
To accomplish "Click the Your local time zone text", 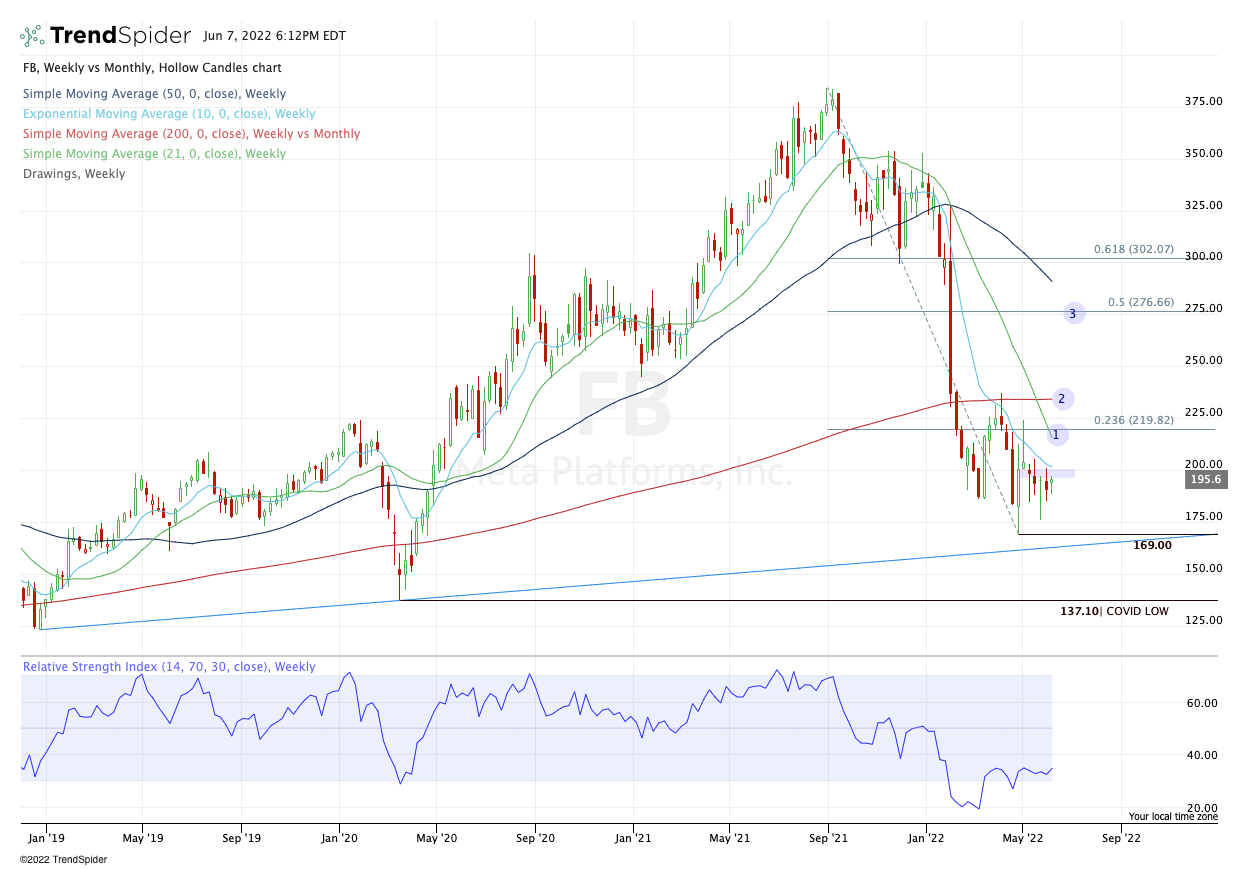I will [x=1173, y=816].
